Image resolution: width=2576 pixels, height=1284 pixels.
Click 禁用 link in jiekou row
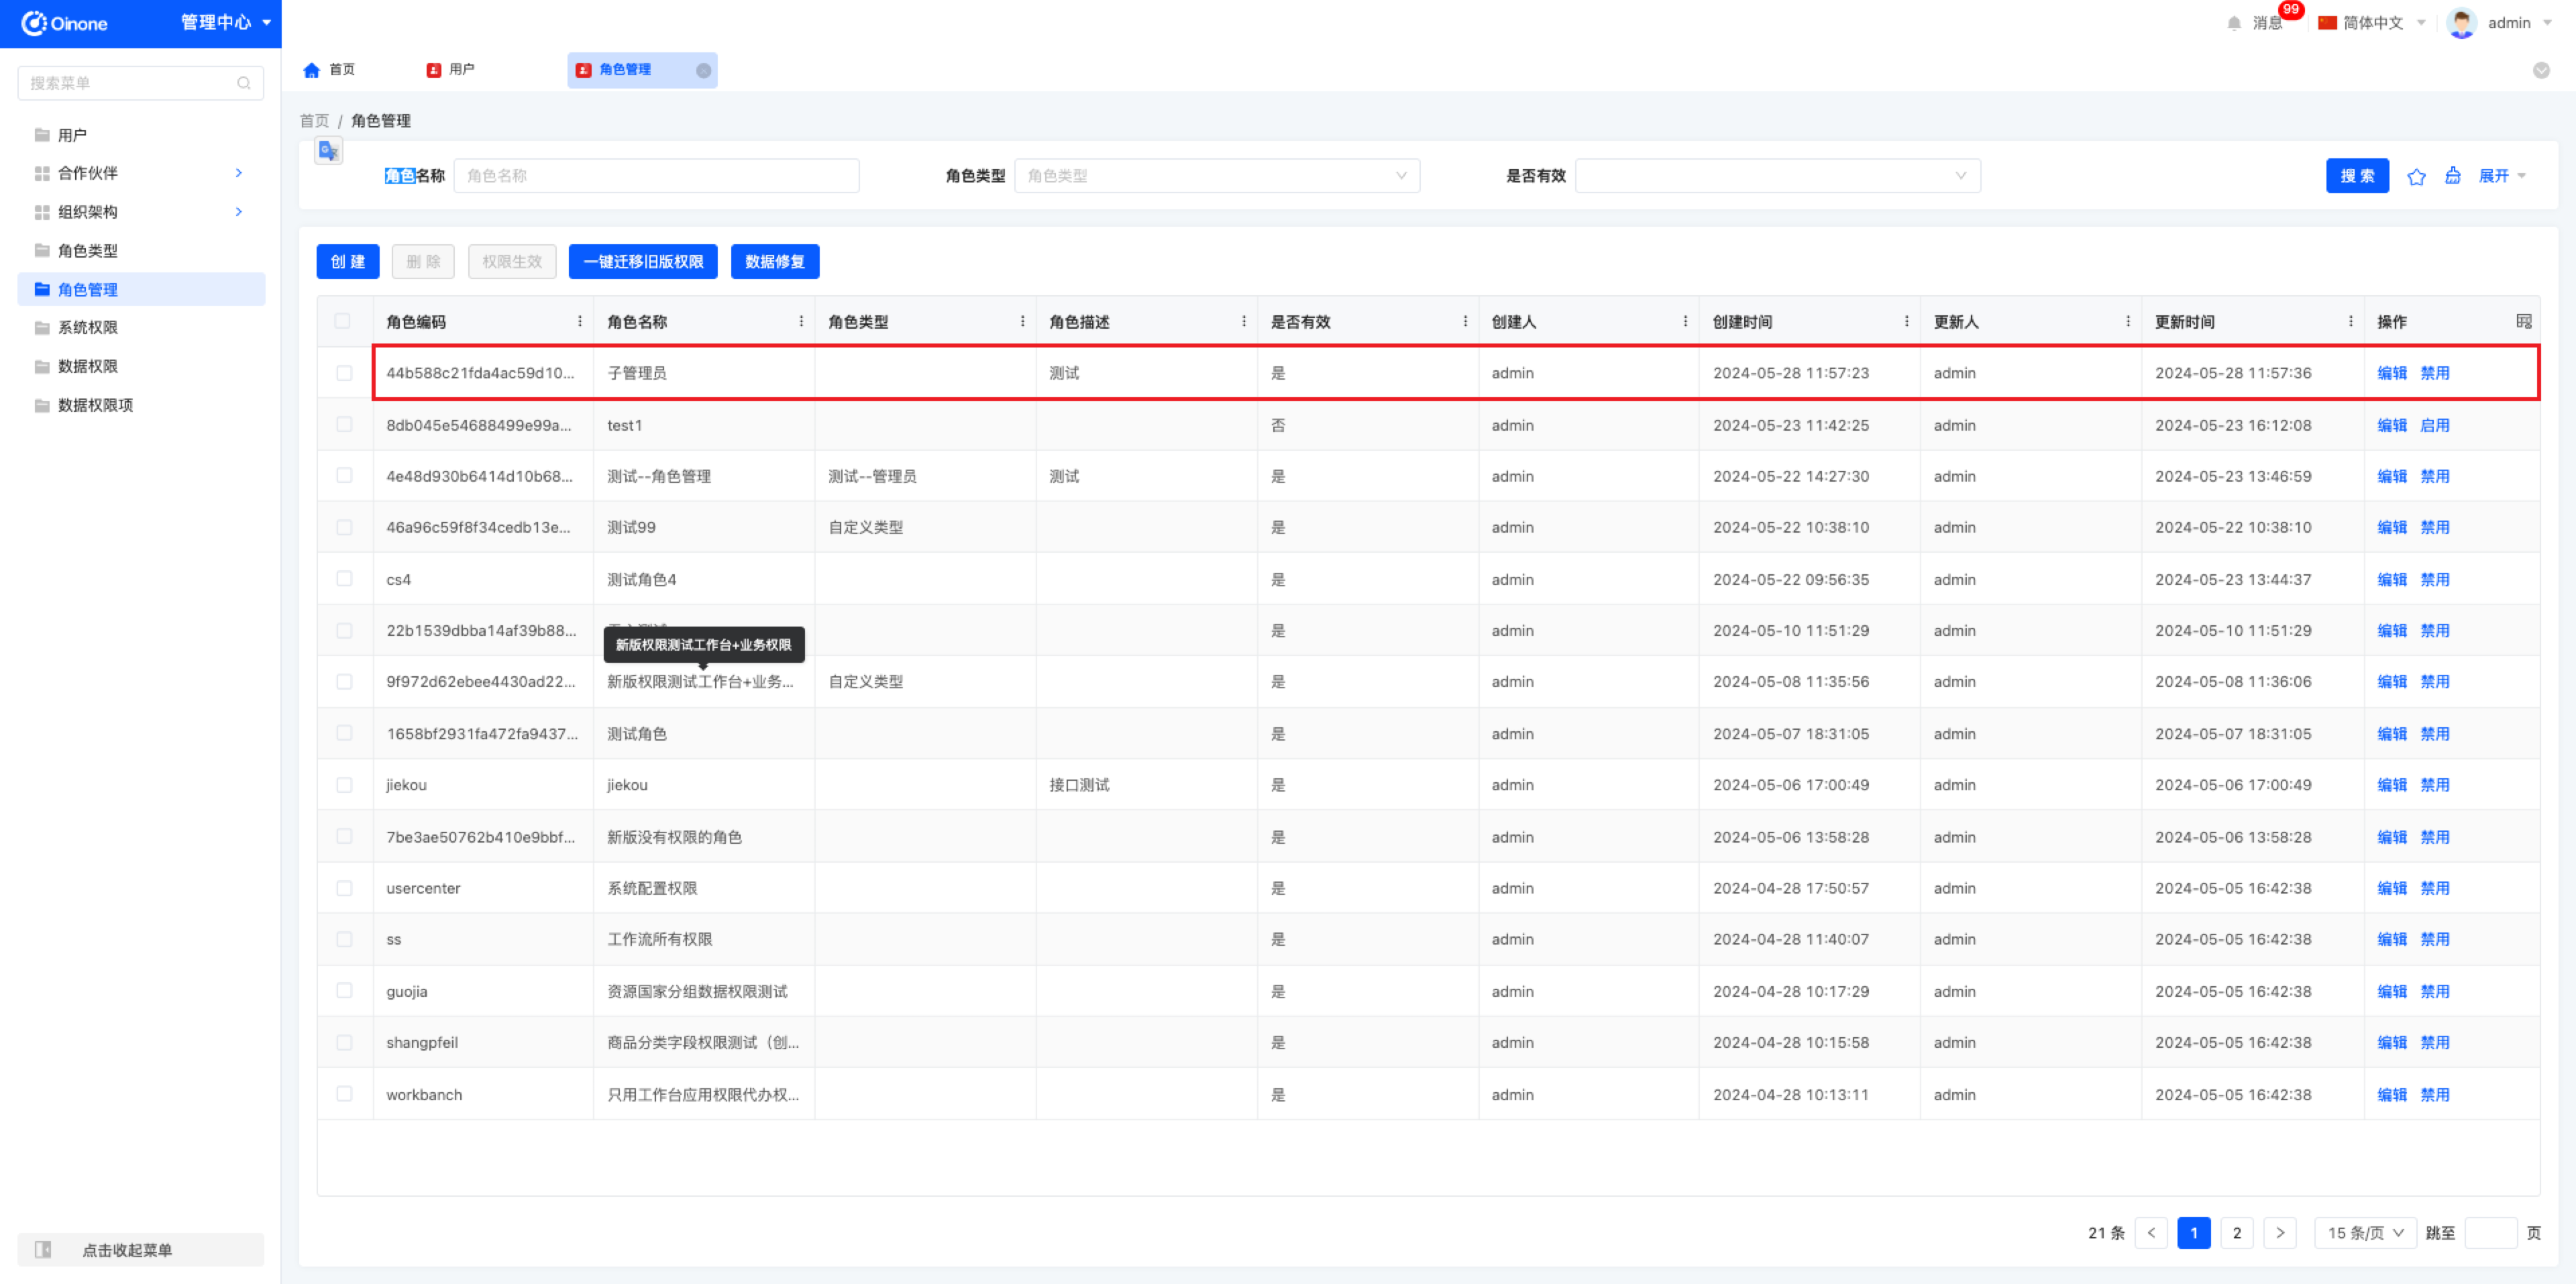click(2434, 785)
